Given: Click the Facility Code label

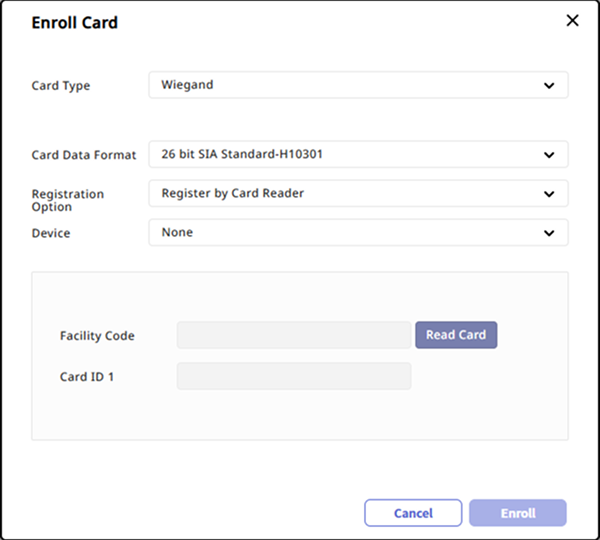Looking at the screenshot, I should [x=97, y=336].
